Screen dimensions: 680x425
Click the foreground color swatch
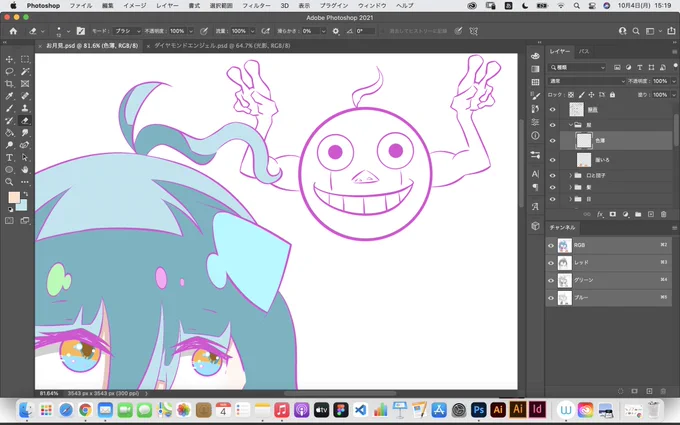tap(13, 197)
